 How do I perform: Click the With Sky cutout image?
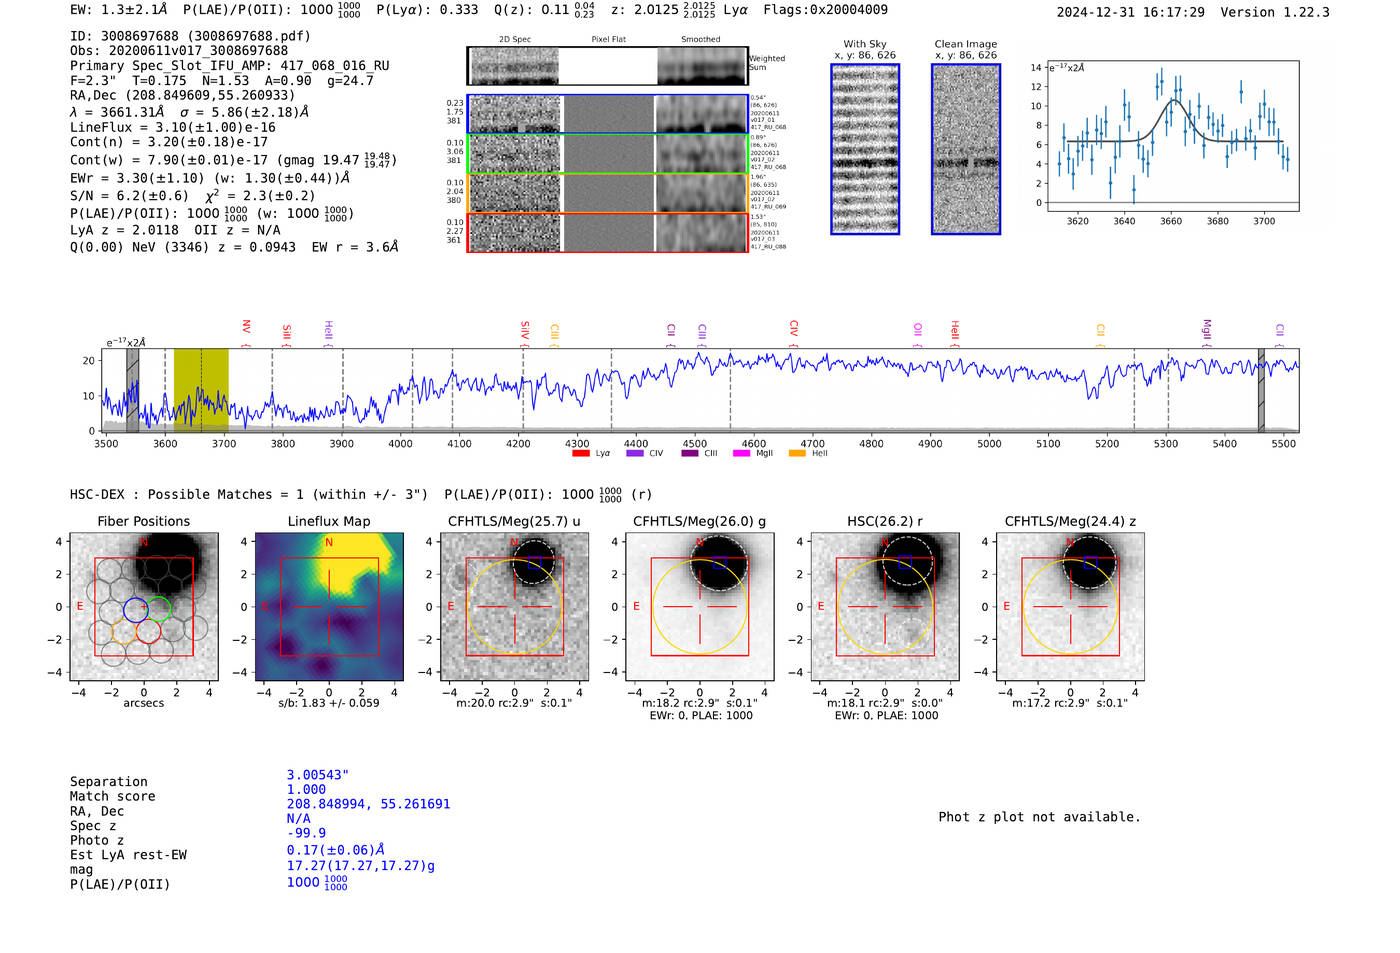[865, 149]
